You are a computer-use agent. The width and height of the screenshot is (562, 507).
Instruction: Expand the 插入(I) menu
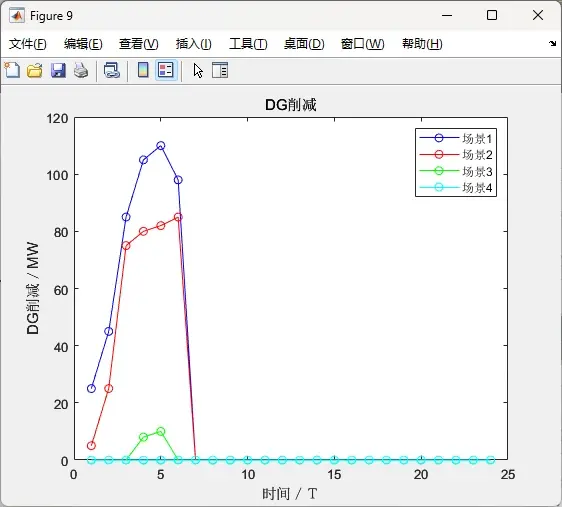(194, 44)
